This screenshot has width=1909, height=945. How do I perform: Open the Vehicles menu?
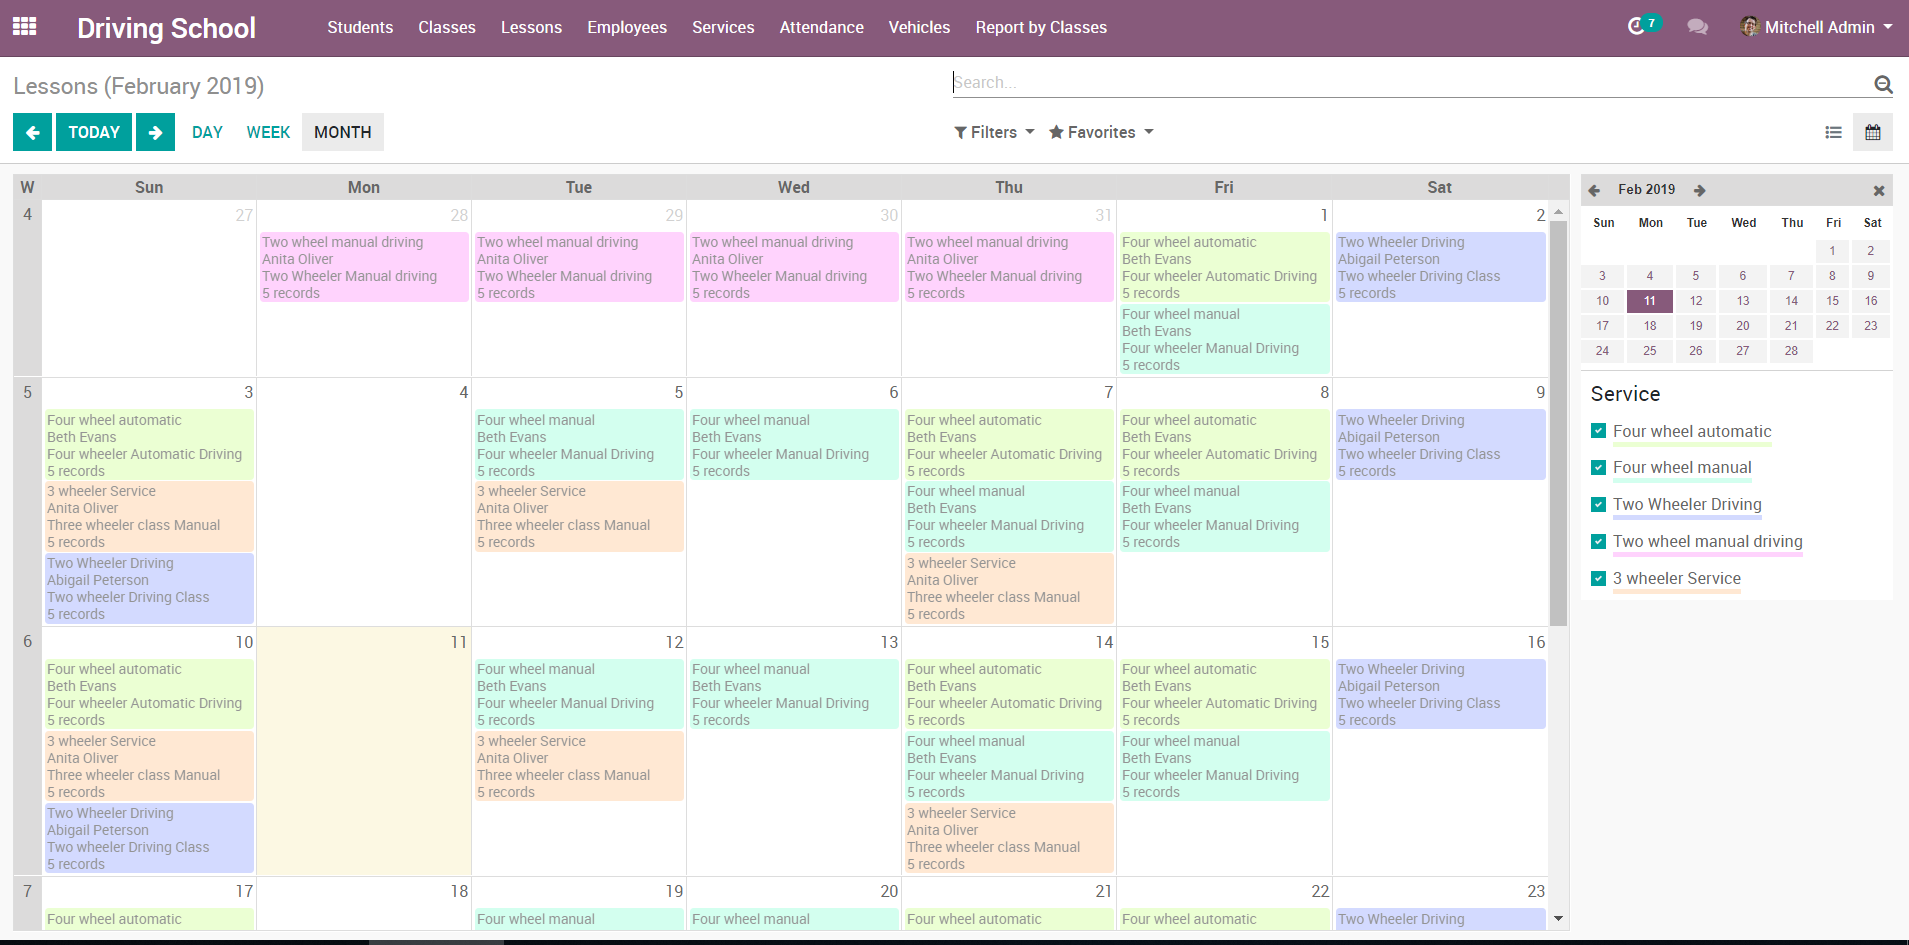point(919,27)
